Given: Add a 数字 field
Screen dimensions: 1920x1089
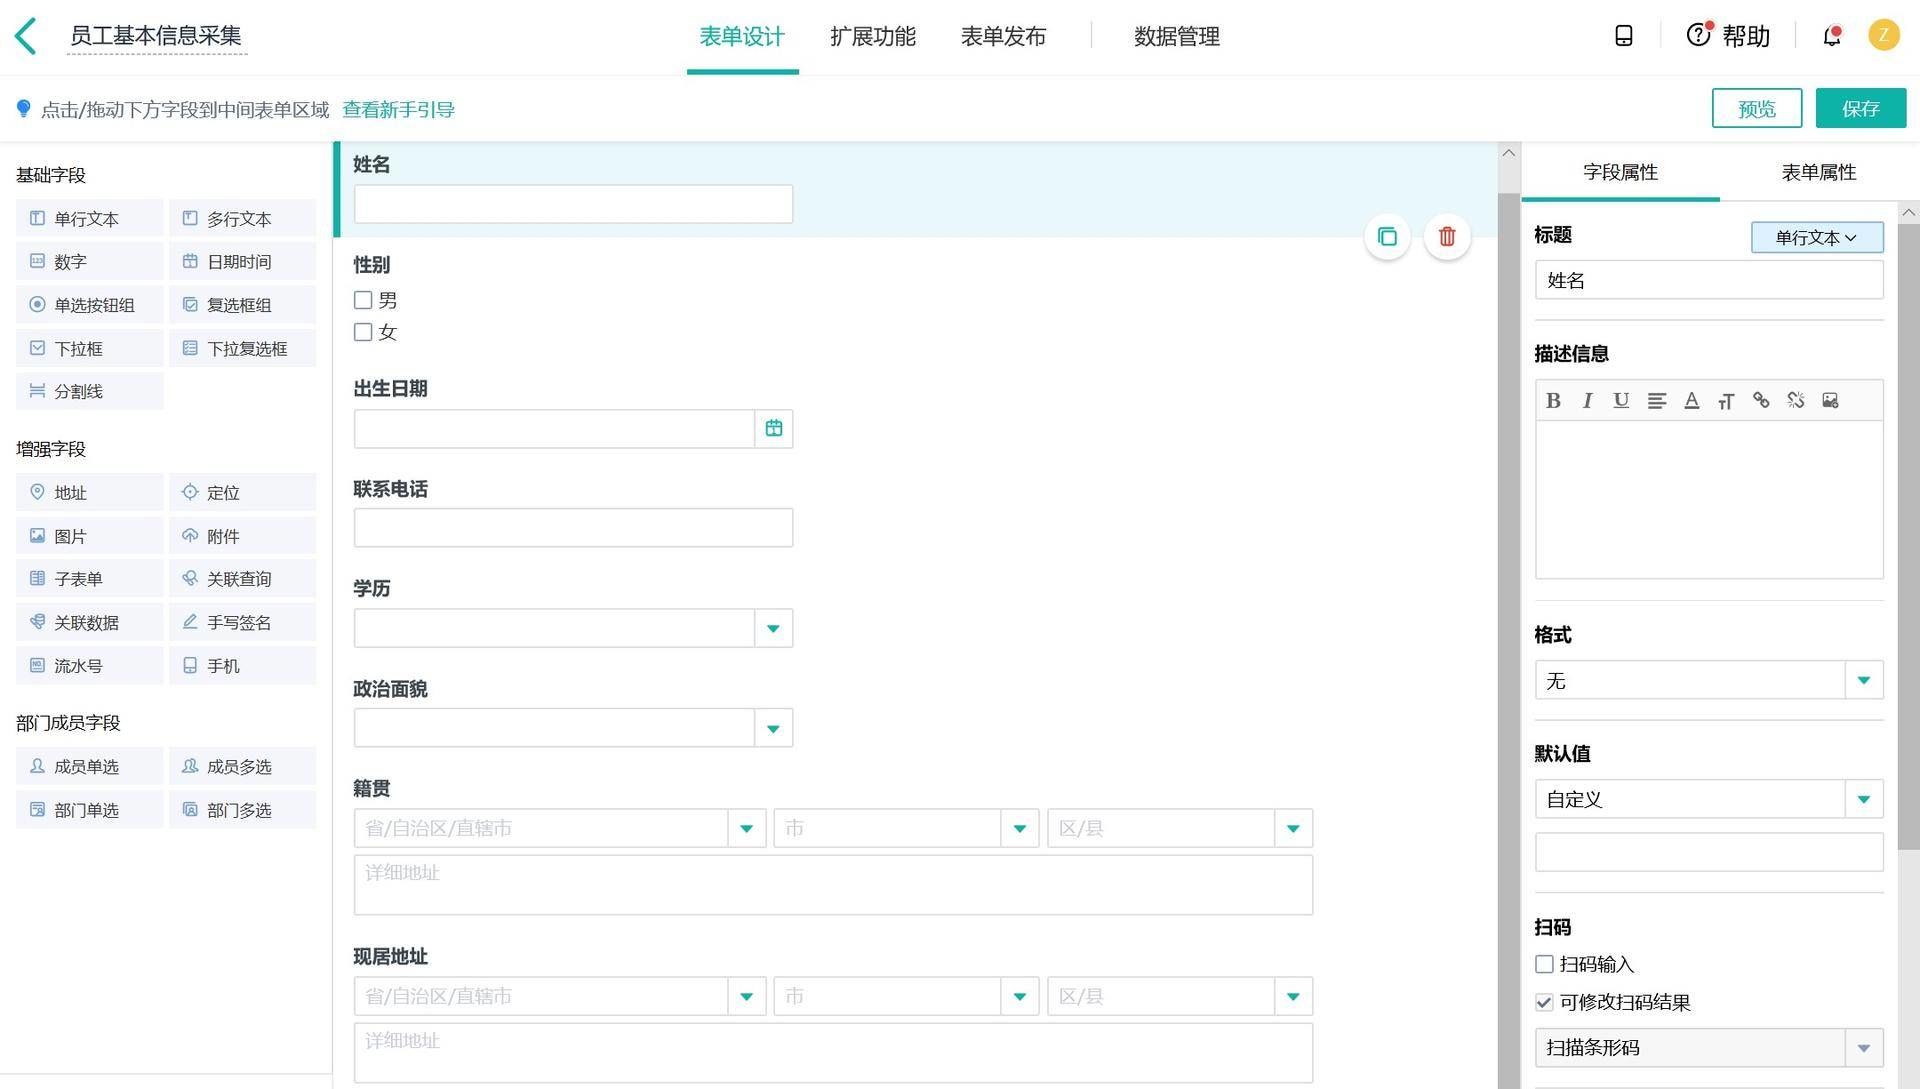Looking at the screenshot, I should pyautogui.click(x=90, y=261).
